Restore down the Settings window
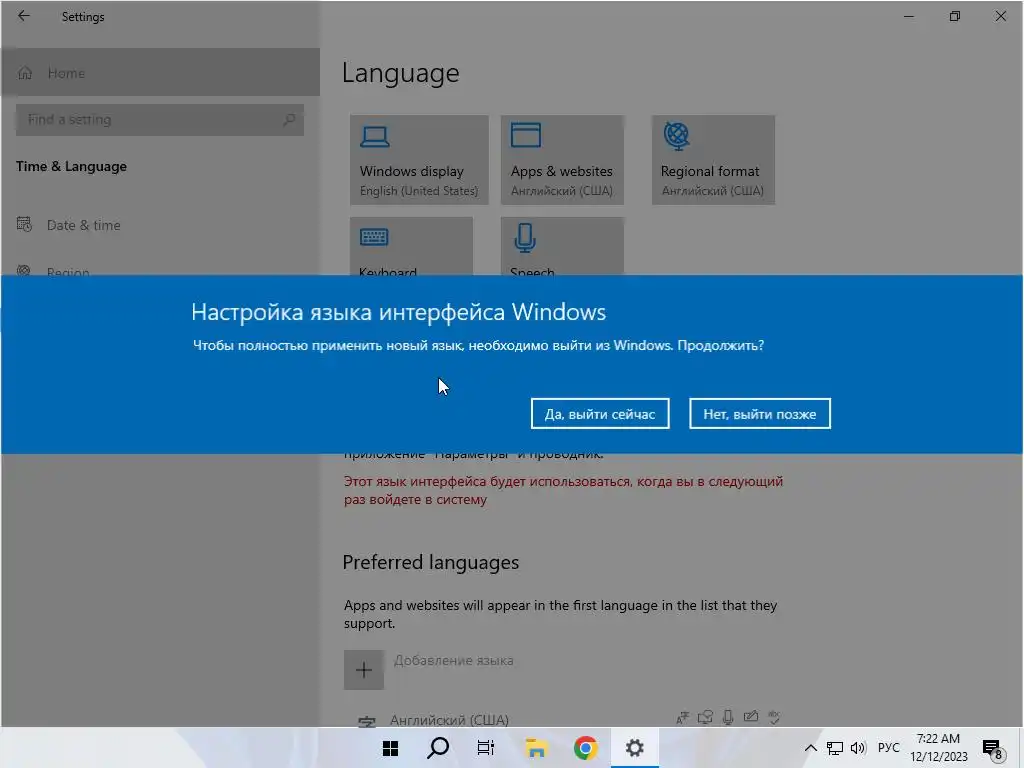The width and height of the screenshot is (1024, 768). (x=955, y=16)
